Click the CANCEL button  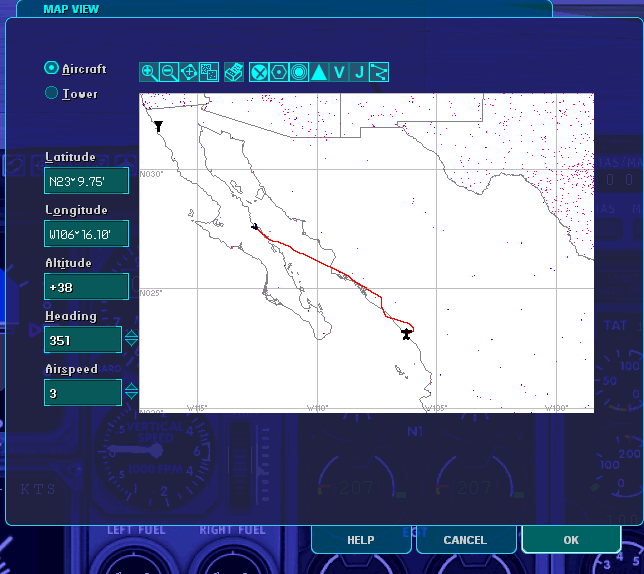point(465,540)
